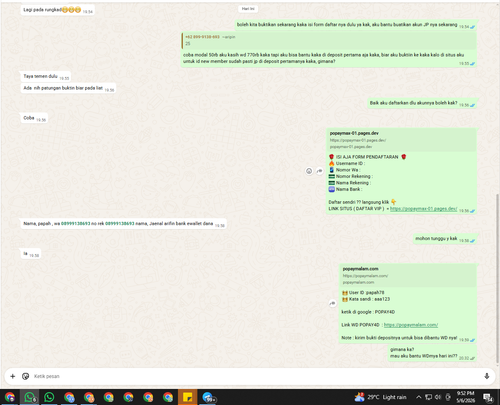Click the 'ISI AJA FORM PENDAFTARAN' heading text

click(367, 157)
